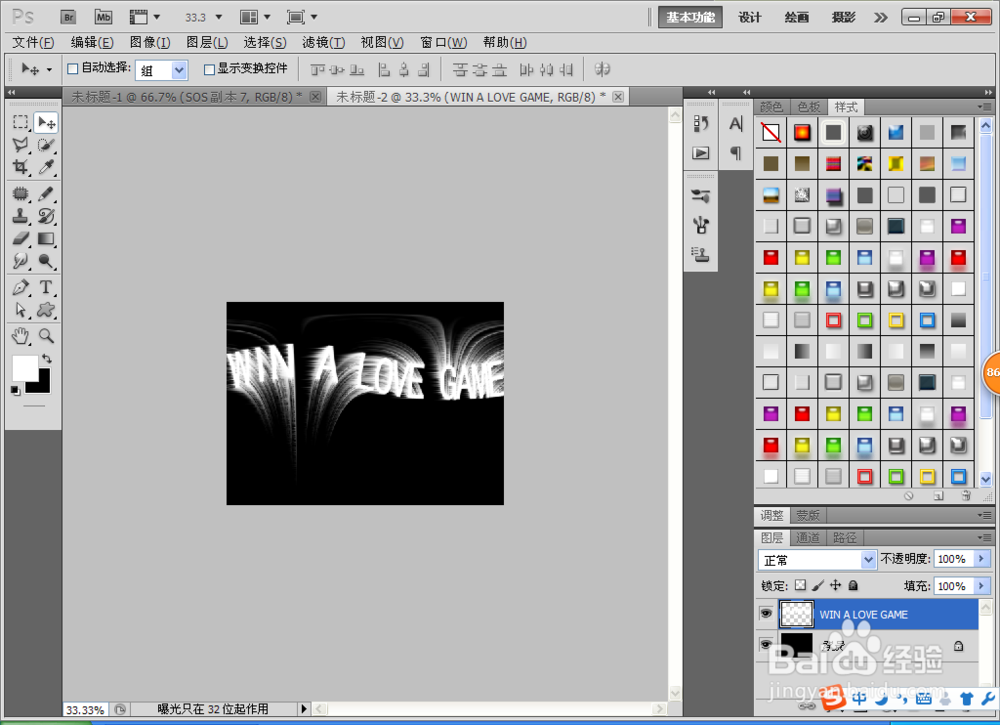Switch to 基本功能 workspace

coord(691,17)
